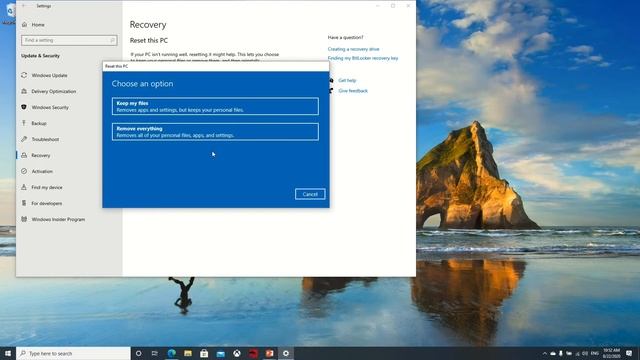Screen dimensions: 640x360
Task: Open For developers page
Action: tap(47, 203)
